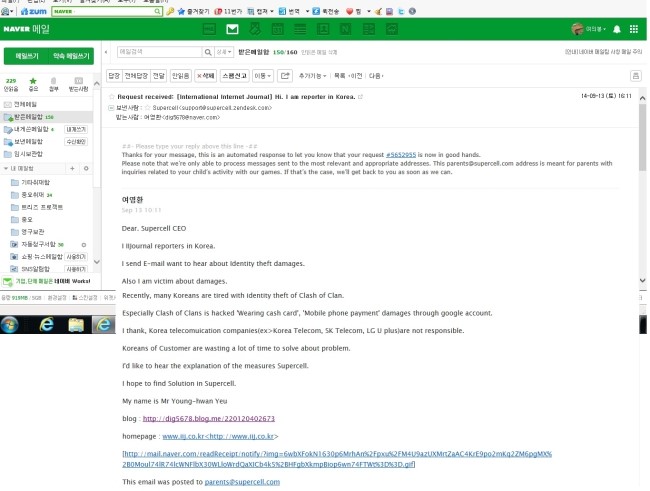
Task: Click the mail search input field
Action: tap(160, 52)
